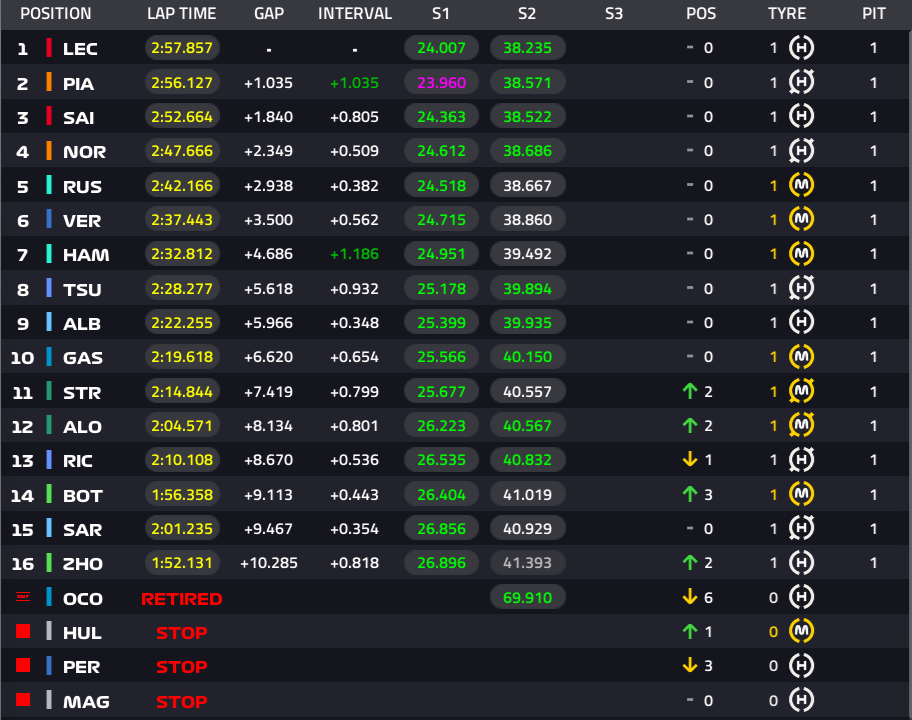Click the STOP status for HUL
This screenshot has height=720, width=912.
tap(181, 633)
